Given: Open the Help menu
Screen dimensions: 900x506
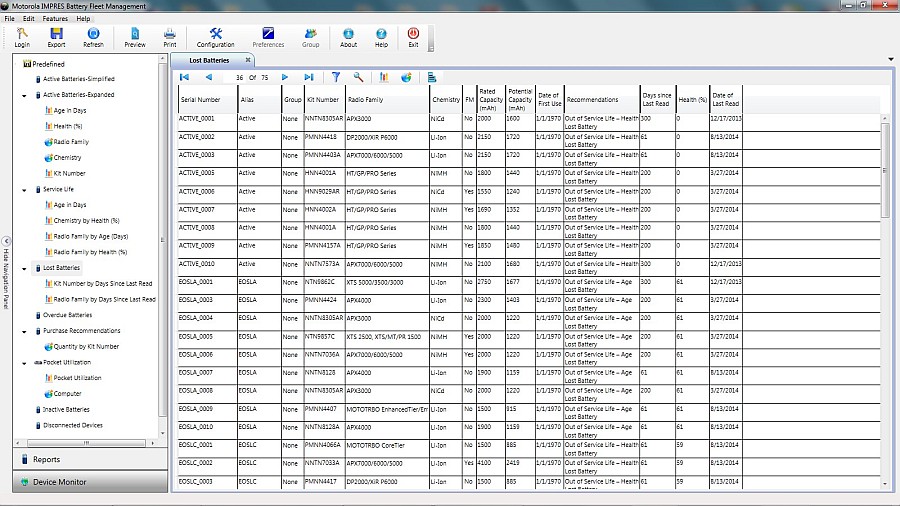Looking at the screenshot, I should coord(83,18).
